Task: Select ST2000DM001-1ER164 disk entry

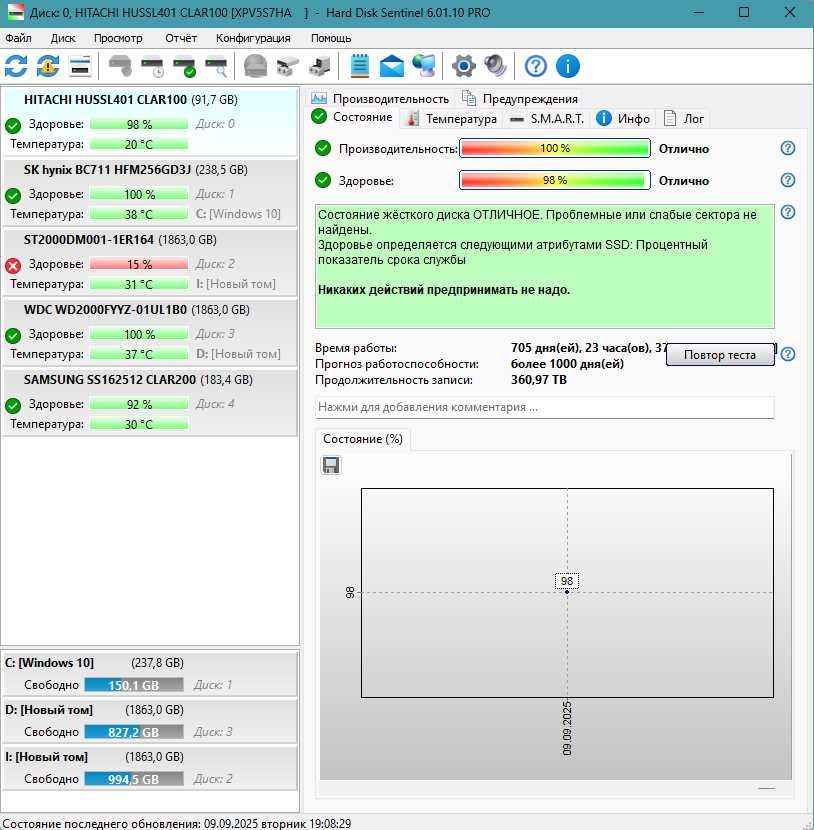Action: (x=150, y=261)
